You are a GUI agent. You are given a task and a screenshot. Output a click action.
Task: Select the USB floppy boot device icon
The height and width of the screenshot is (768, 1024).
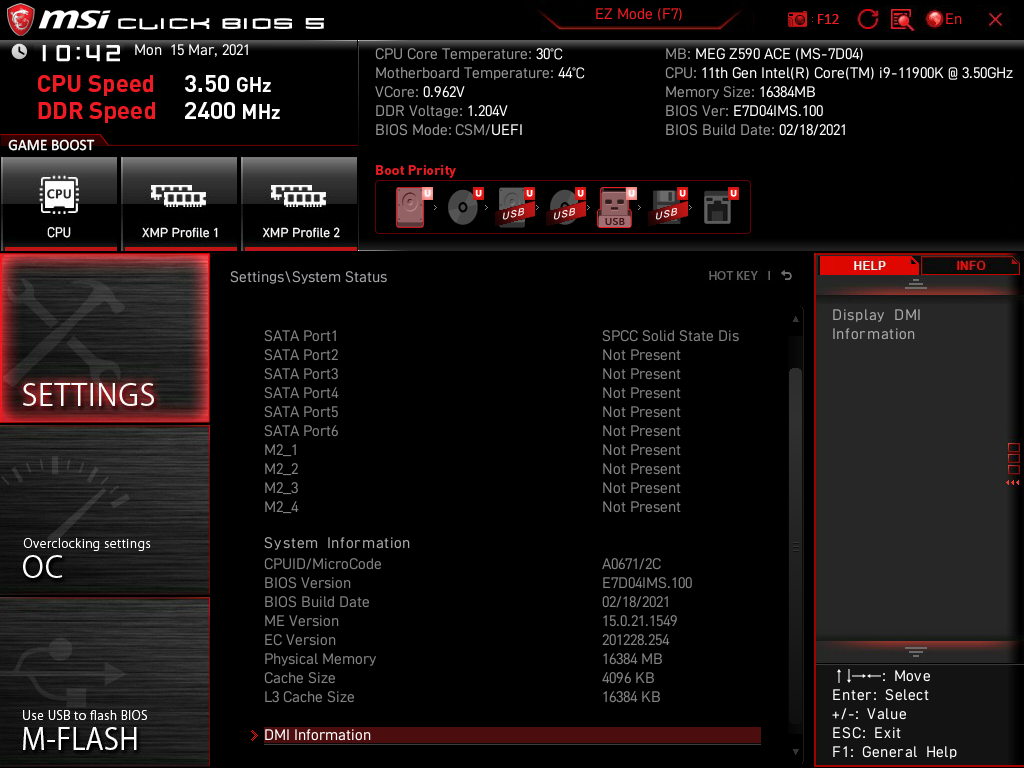(x=667, y=207)
